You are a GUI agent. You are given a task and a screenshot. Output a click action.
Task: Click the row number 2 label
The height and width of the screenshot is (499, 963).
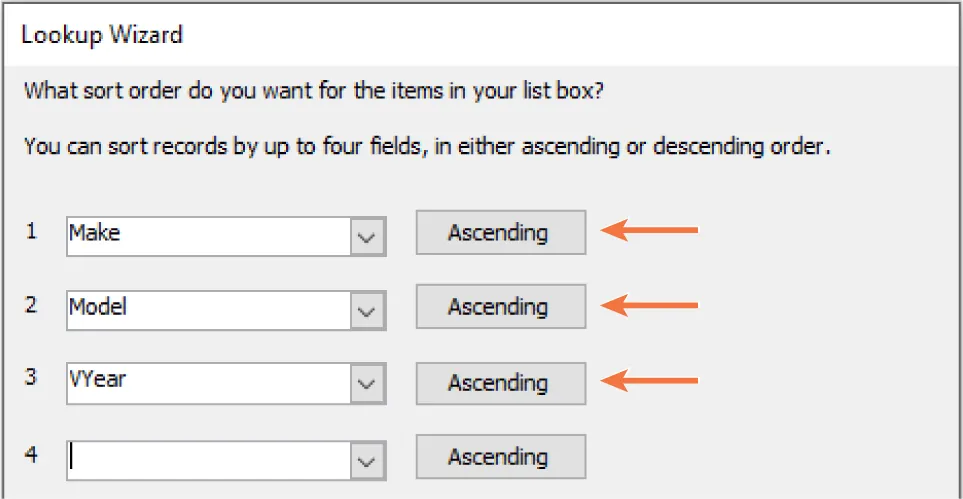click(x=32, y=306)
